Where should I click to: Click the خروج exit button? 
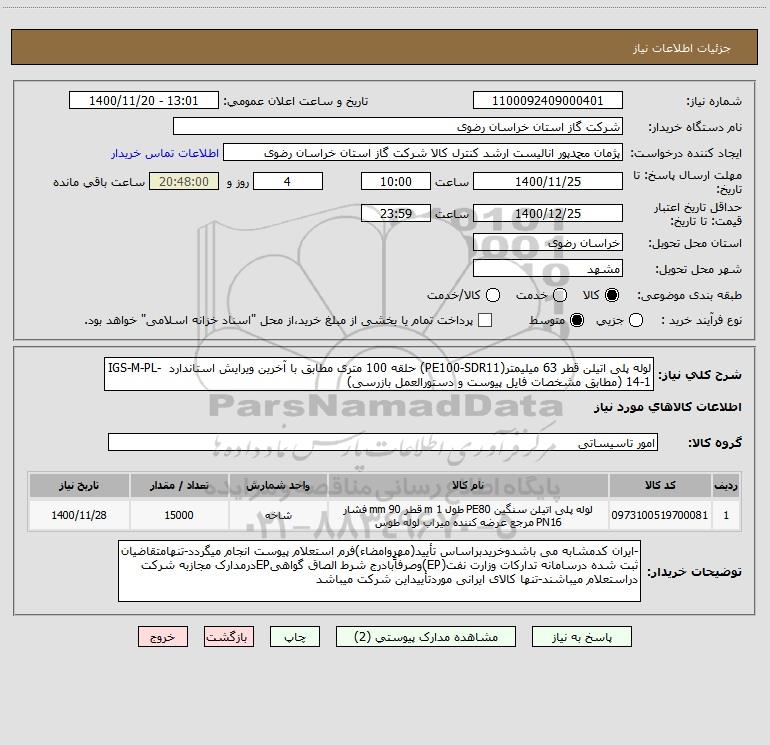tap(163, 637)
